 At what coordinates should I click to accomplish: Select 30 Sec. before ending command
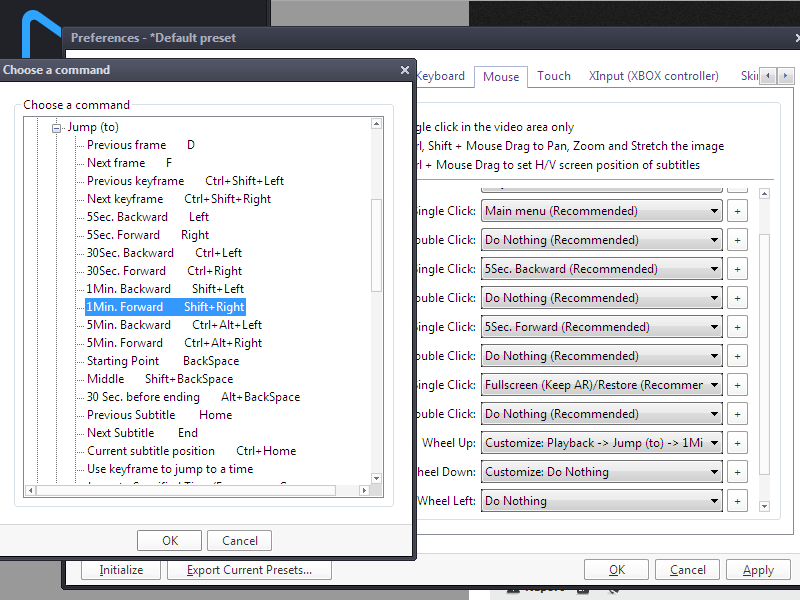(193, 397)
